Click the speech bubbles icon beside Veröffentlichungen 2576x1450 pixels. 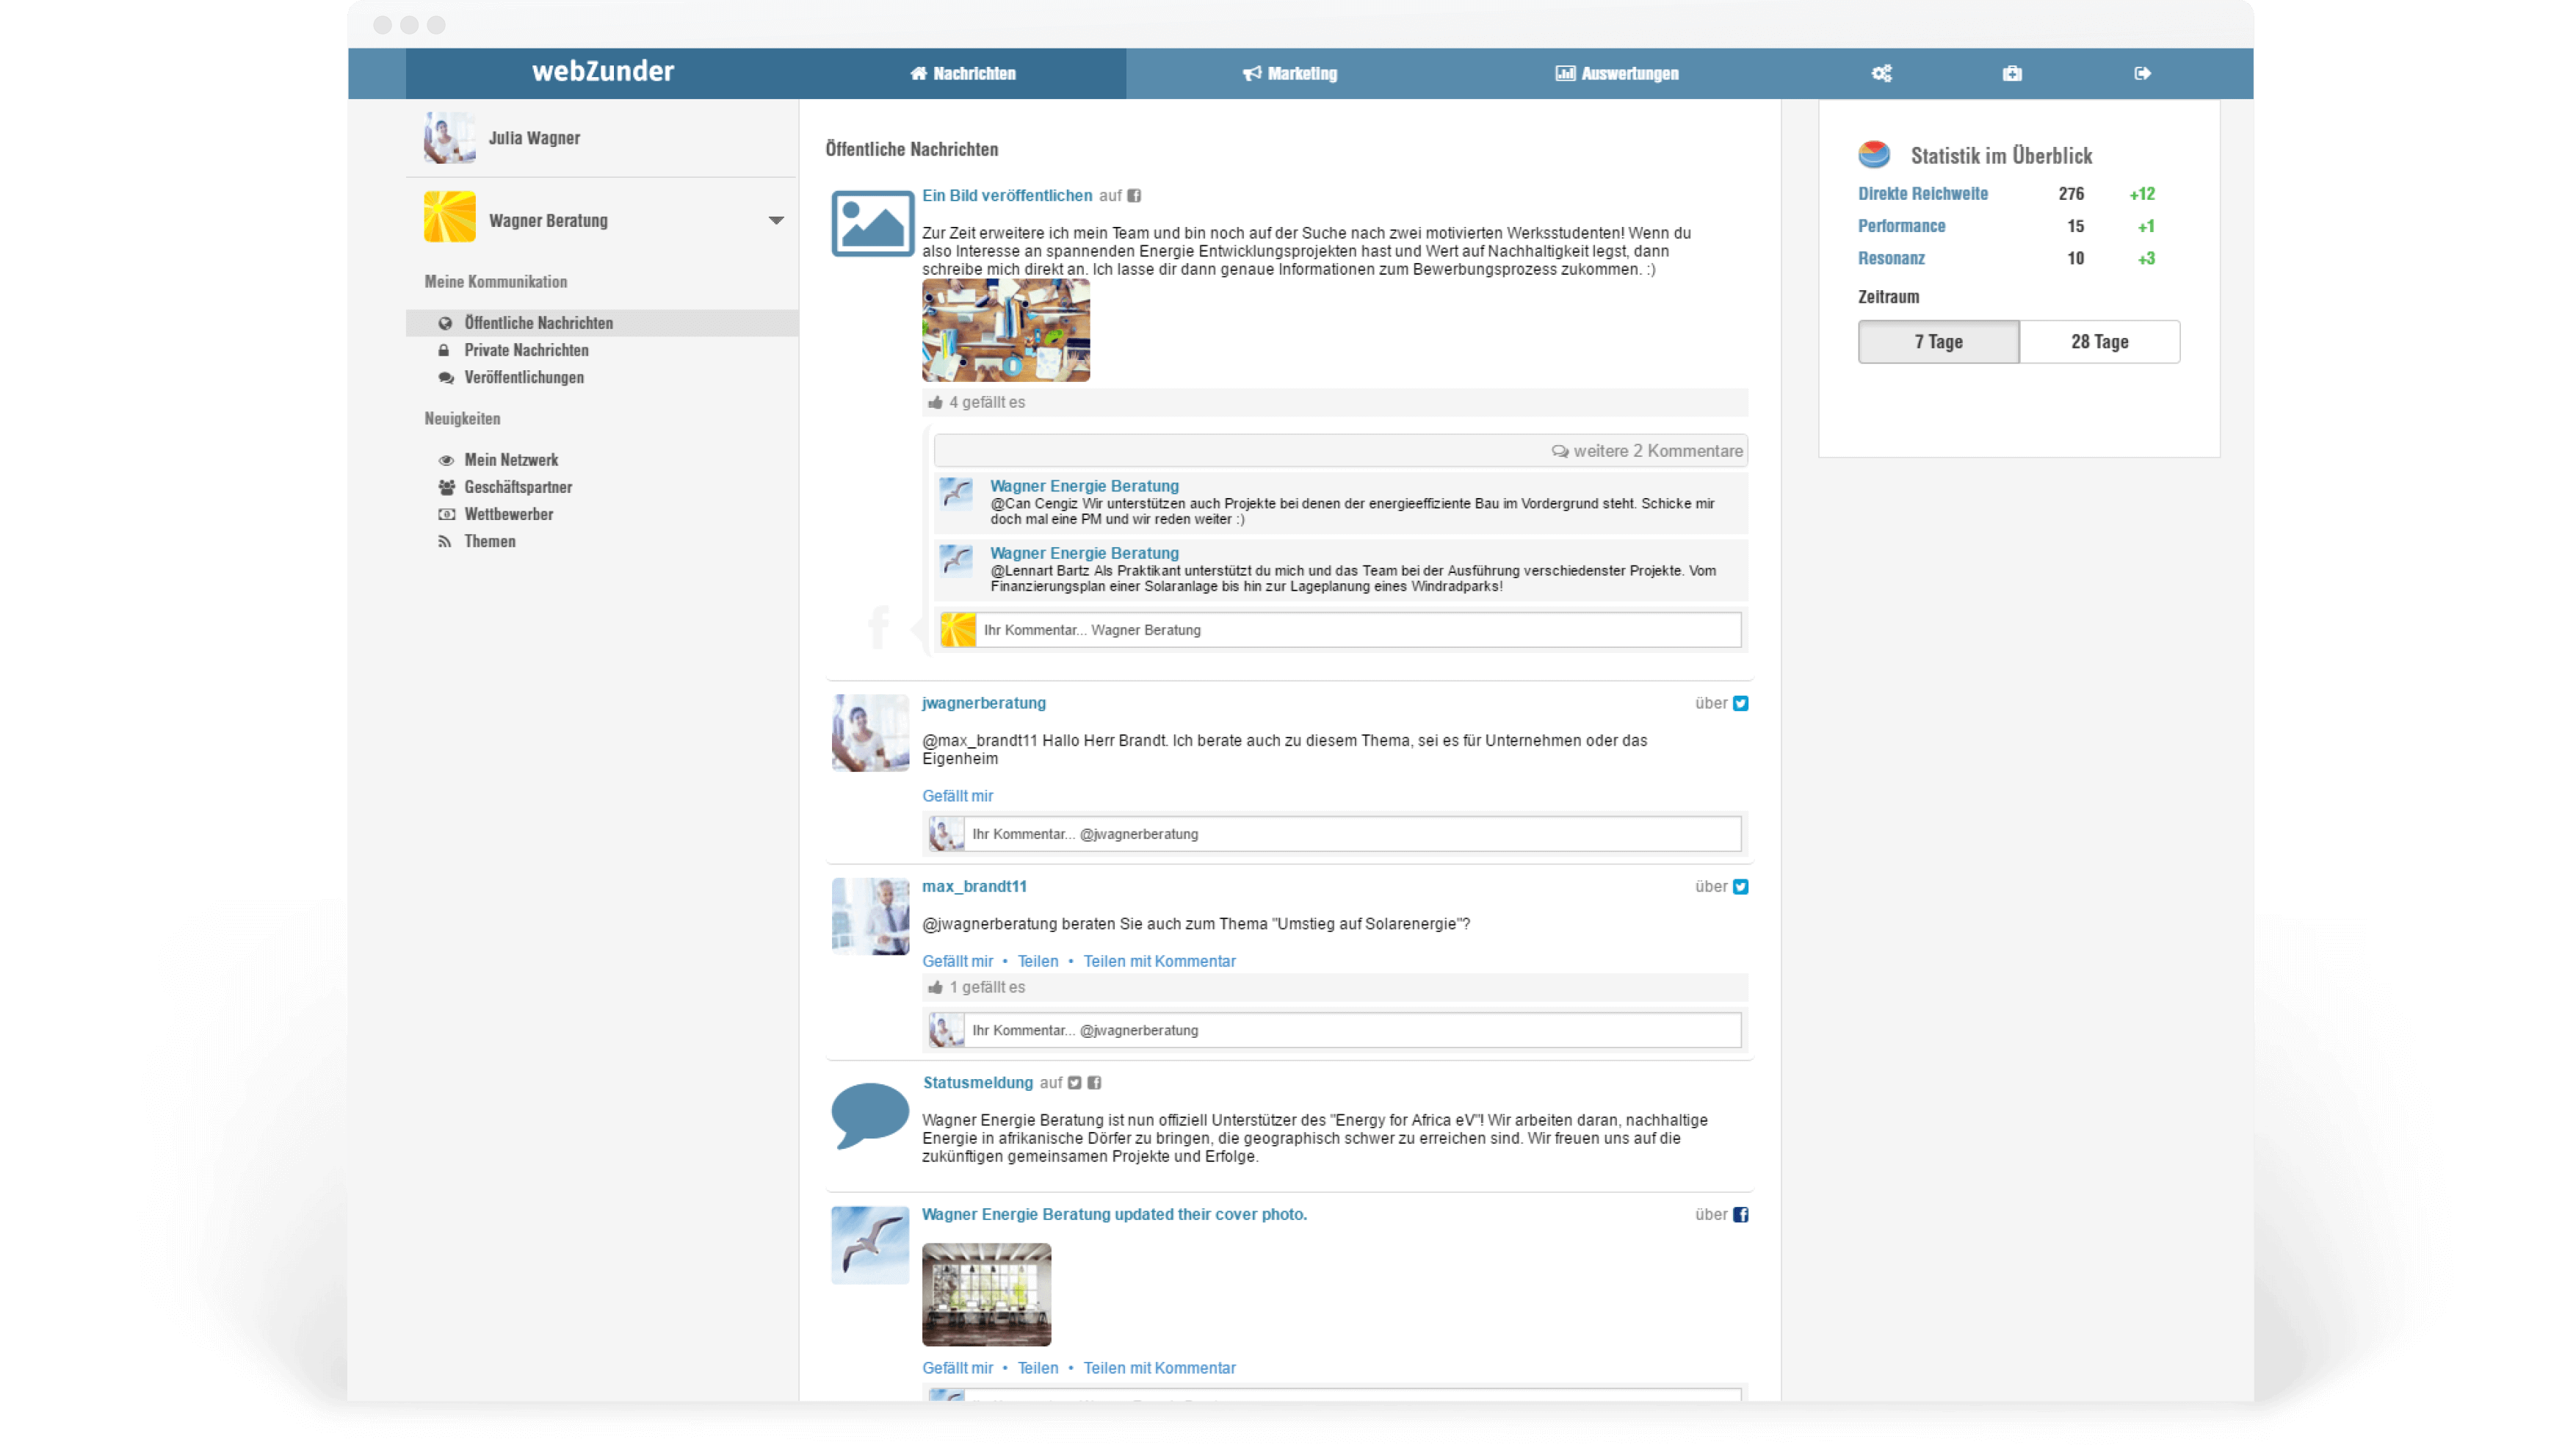click(x=446, y=377)
